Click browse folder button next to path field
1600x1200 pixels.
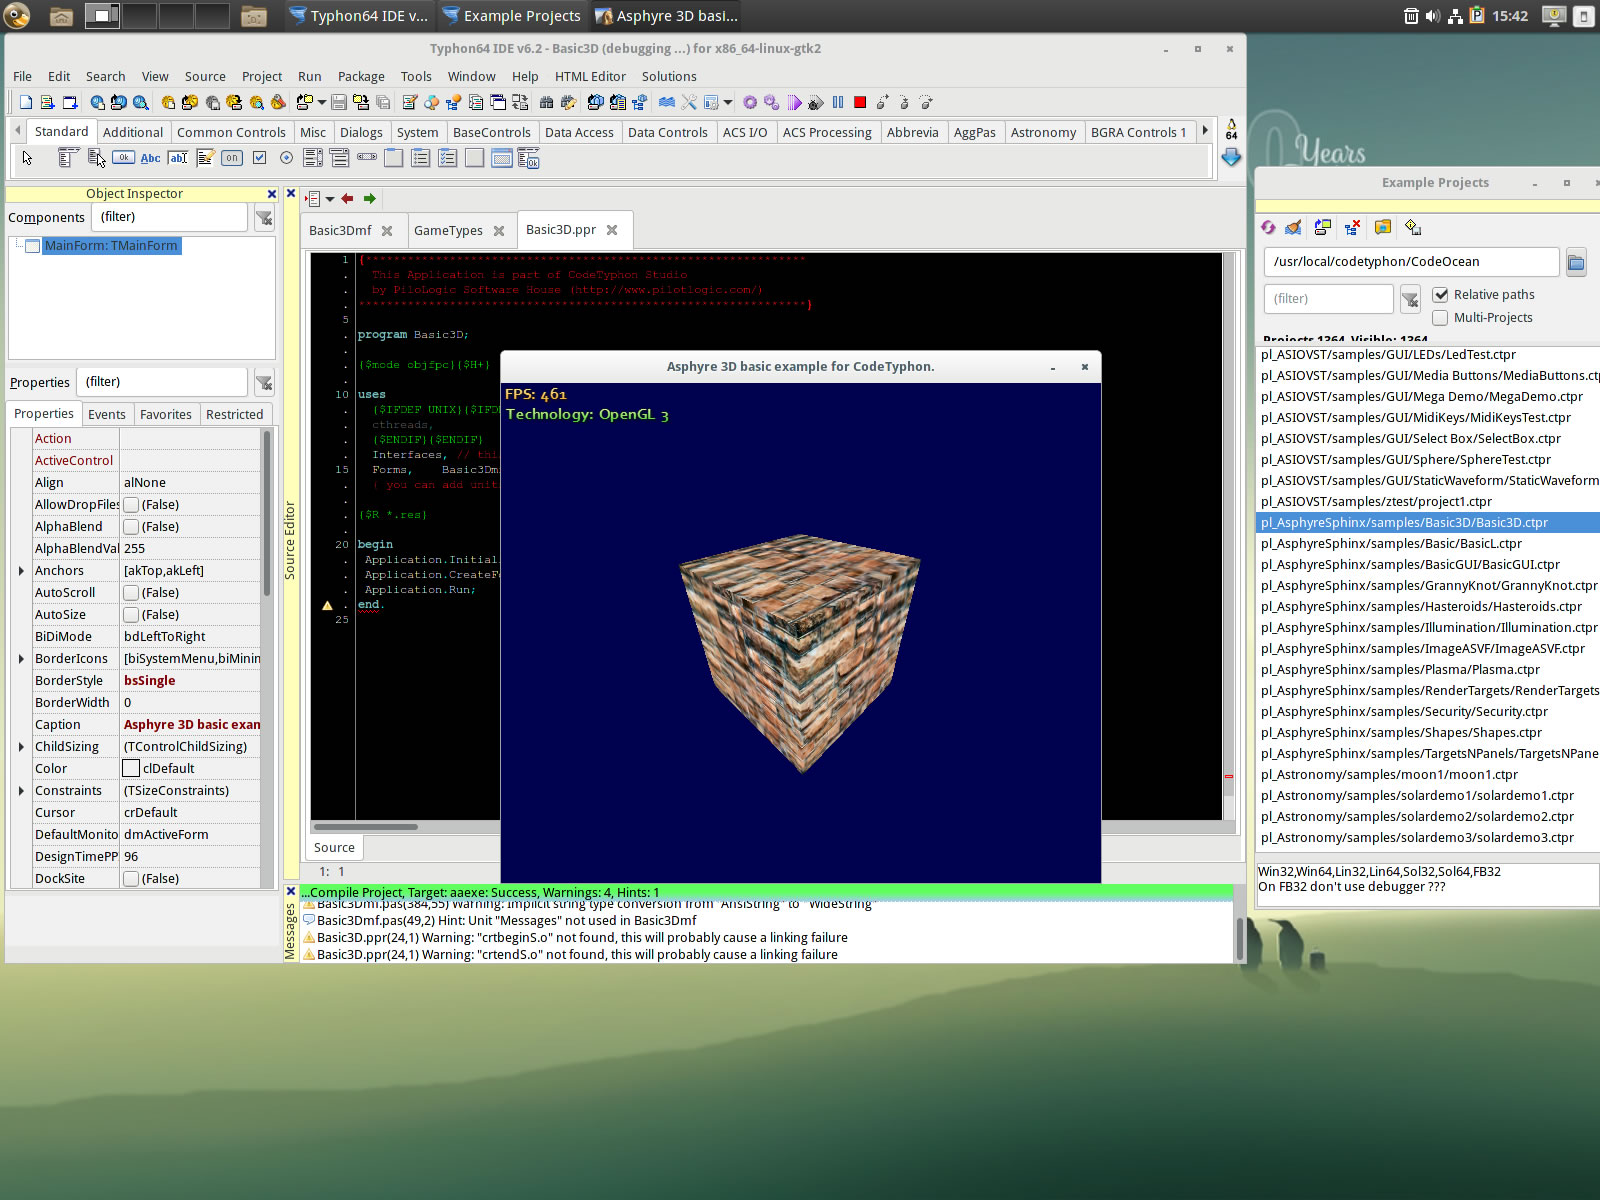pyautogui.click(x=1576, y=262)
